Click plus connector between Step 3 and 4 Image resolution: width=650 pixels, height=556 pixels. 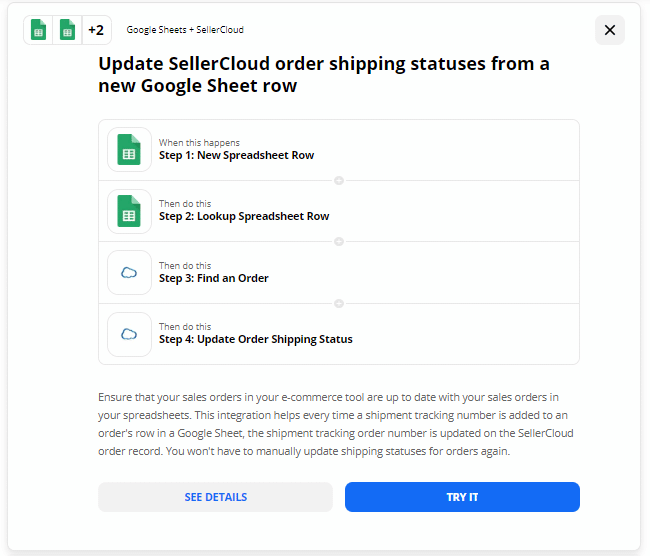coord(339,303)
